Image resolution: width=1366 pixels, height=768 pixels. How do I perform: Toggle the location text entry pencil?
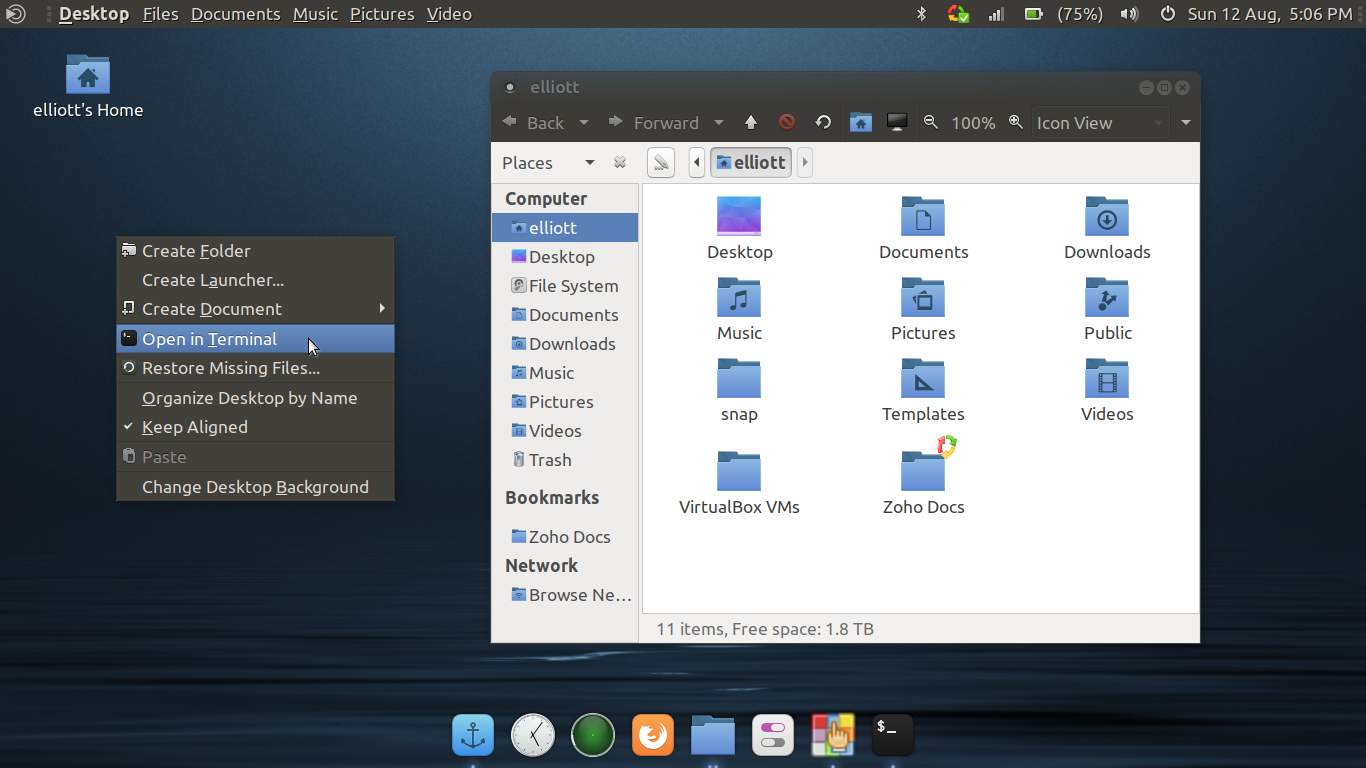[x=661, y=162]
